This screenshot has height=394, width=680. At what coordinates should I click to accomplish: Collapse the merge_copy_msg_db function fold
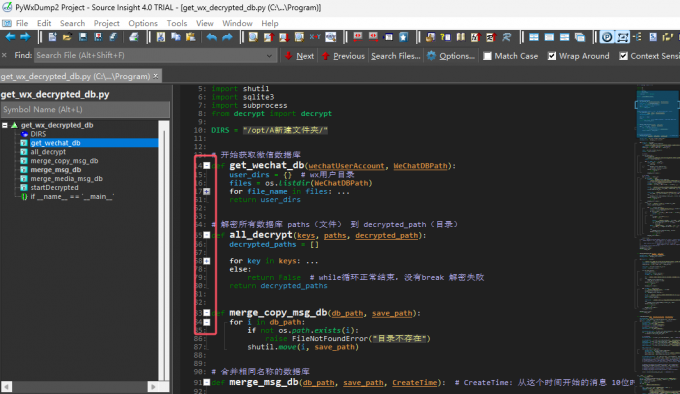click(x=207, y=313)
